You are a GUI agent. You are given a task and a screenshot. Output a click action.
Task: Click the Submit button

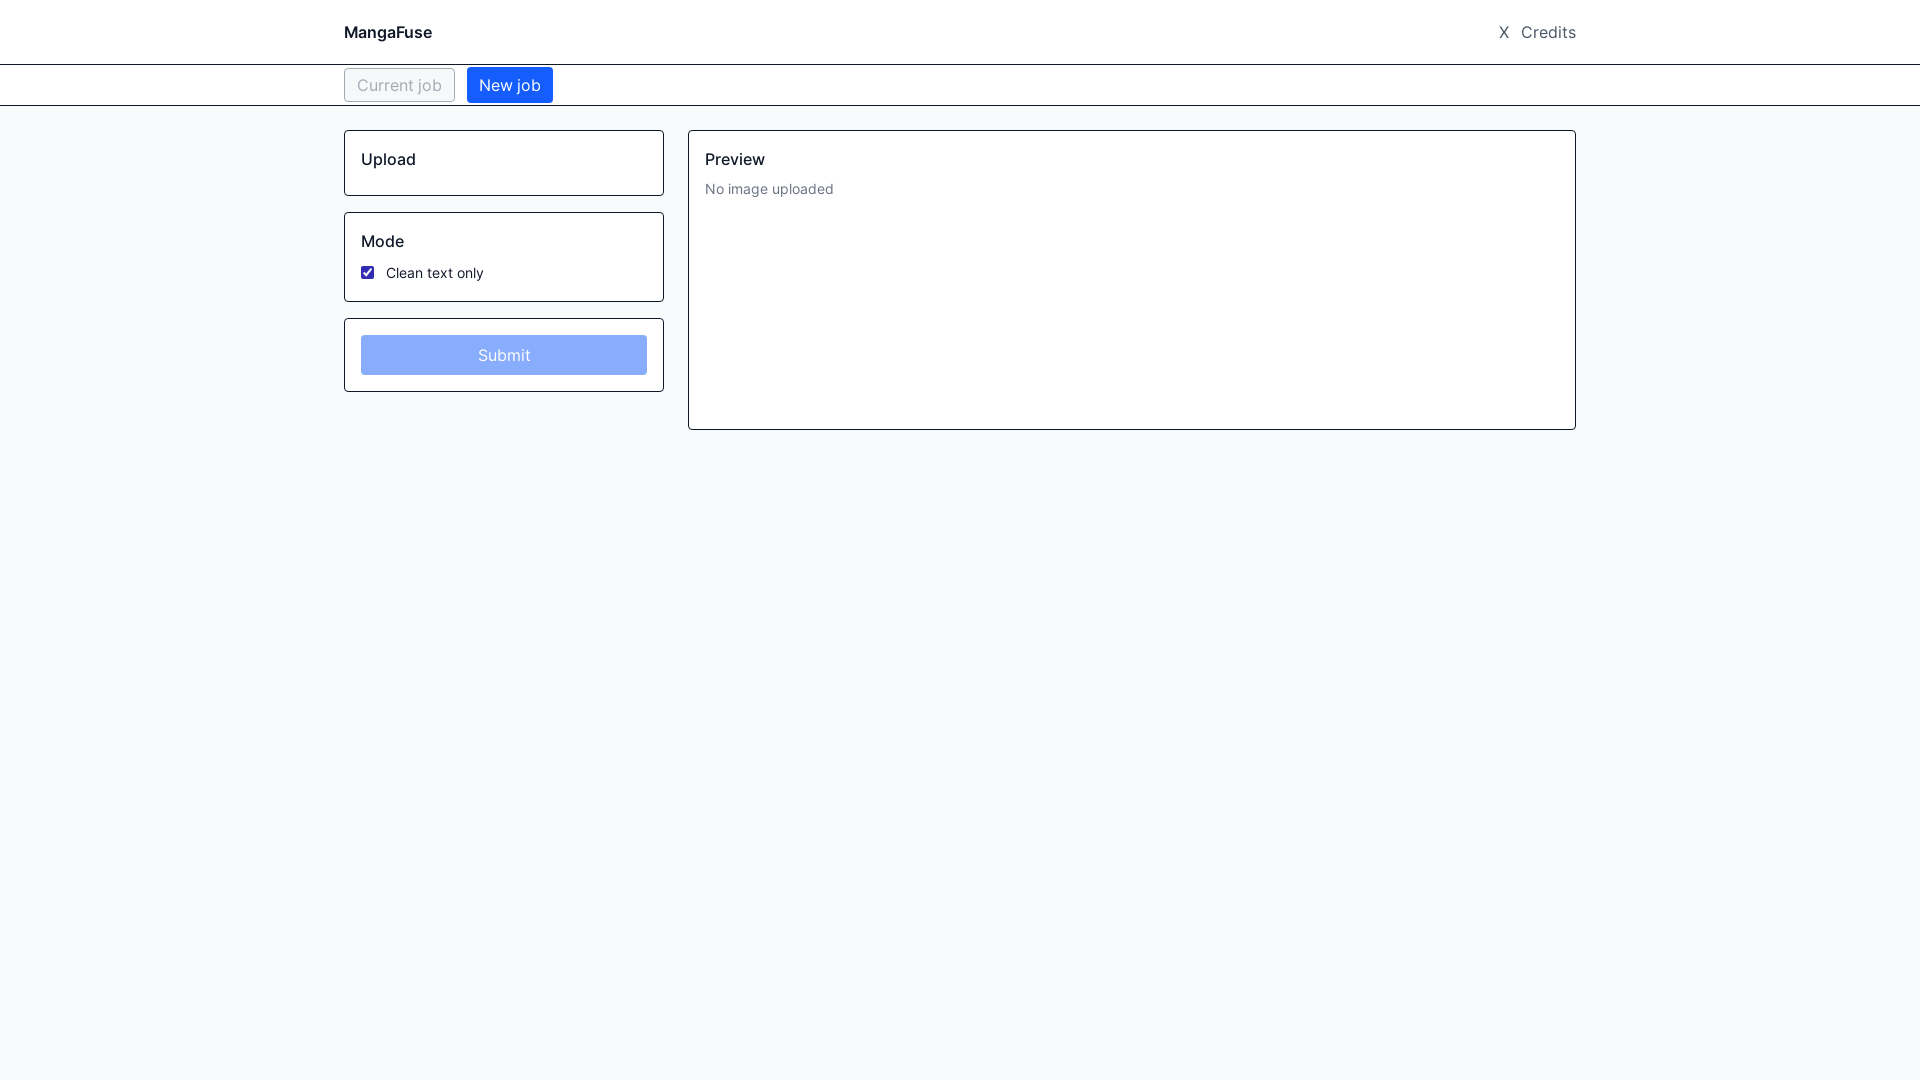click(504, 355)
